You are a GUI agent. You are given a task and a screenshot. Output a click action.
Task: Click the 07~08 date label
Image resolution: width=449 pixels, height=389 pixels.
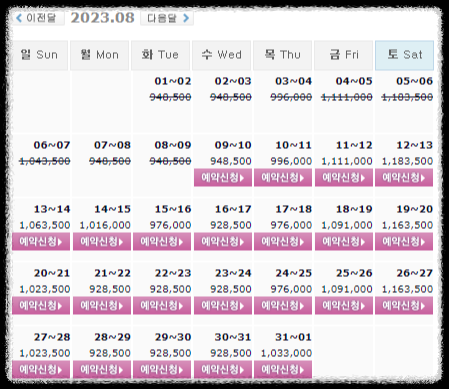click(112, 145)
